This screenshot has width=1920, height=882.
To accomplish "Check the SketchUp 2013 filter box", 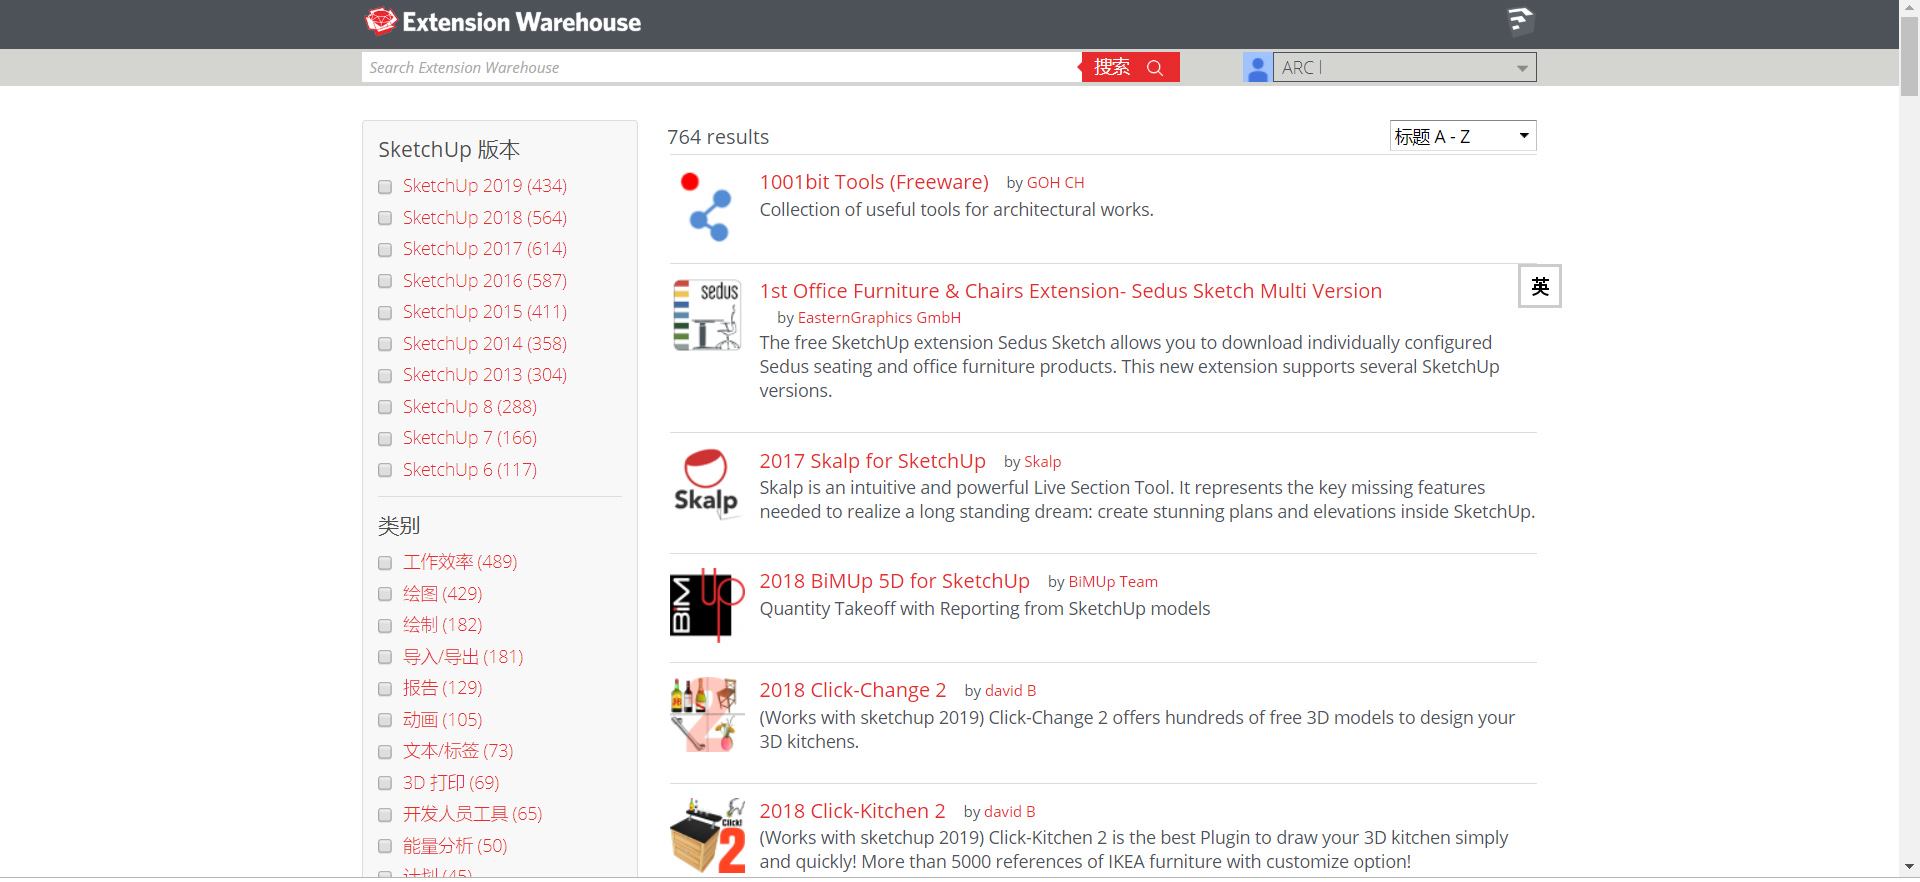I will [x=385, y=376].
